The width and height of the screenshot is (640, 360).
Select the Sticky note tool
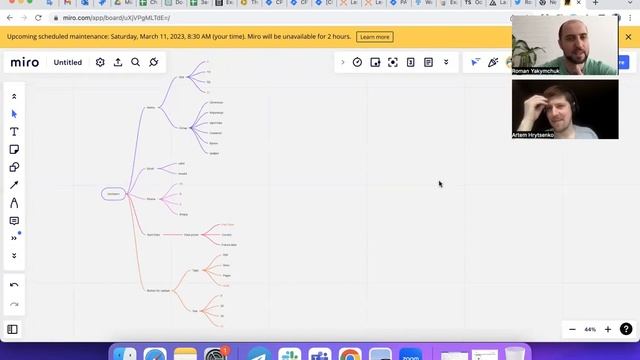[x=14, y=149]
